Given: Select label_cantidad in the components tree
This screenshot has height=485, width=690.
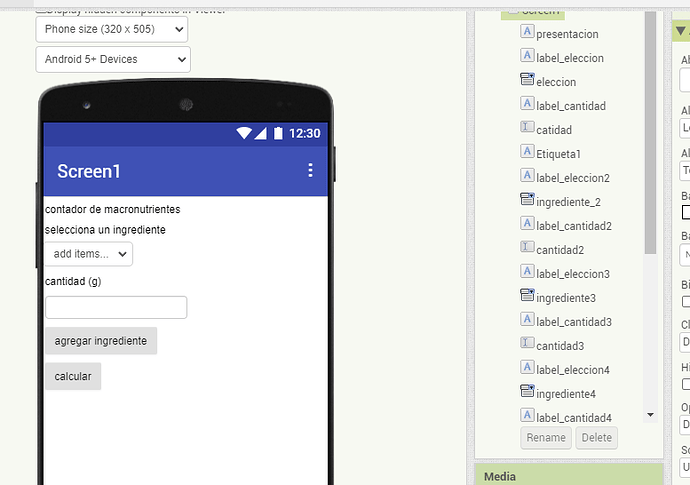Looking at the screenshot, I should pyautogui.click(x=571, y=106).
